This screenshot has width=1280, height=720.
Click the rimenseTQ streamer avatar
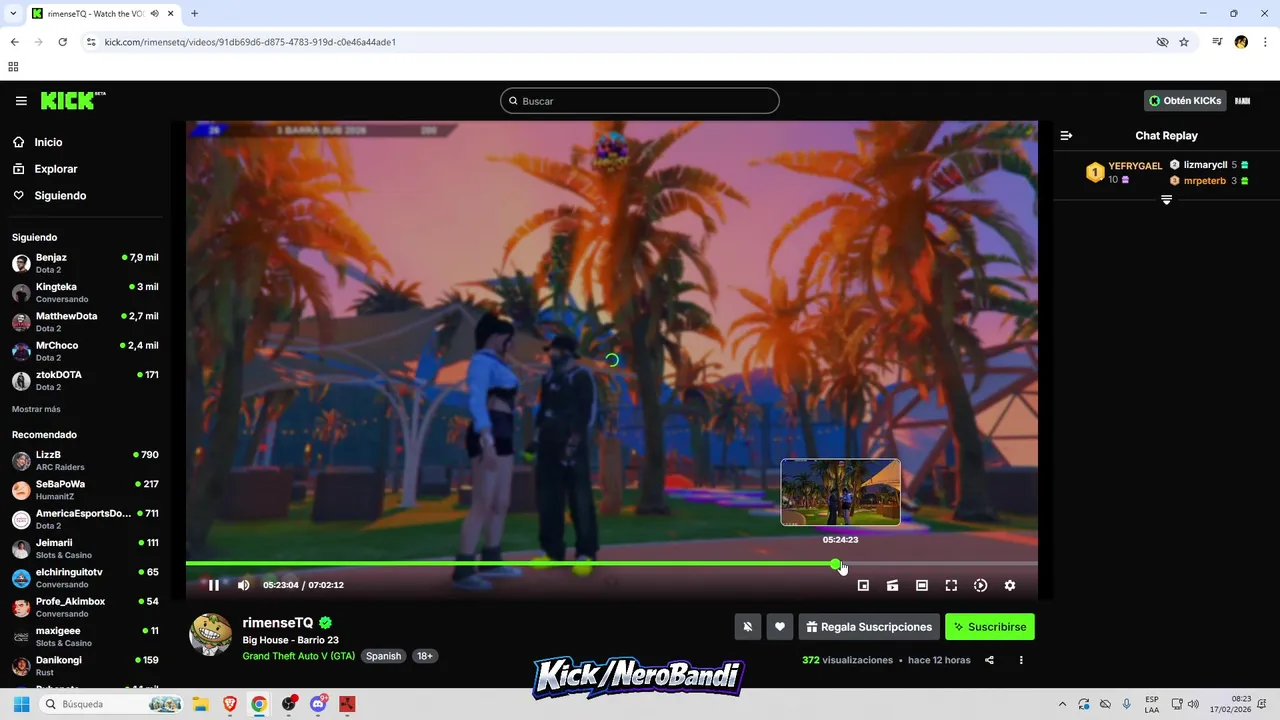pos(211,635)
